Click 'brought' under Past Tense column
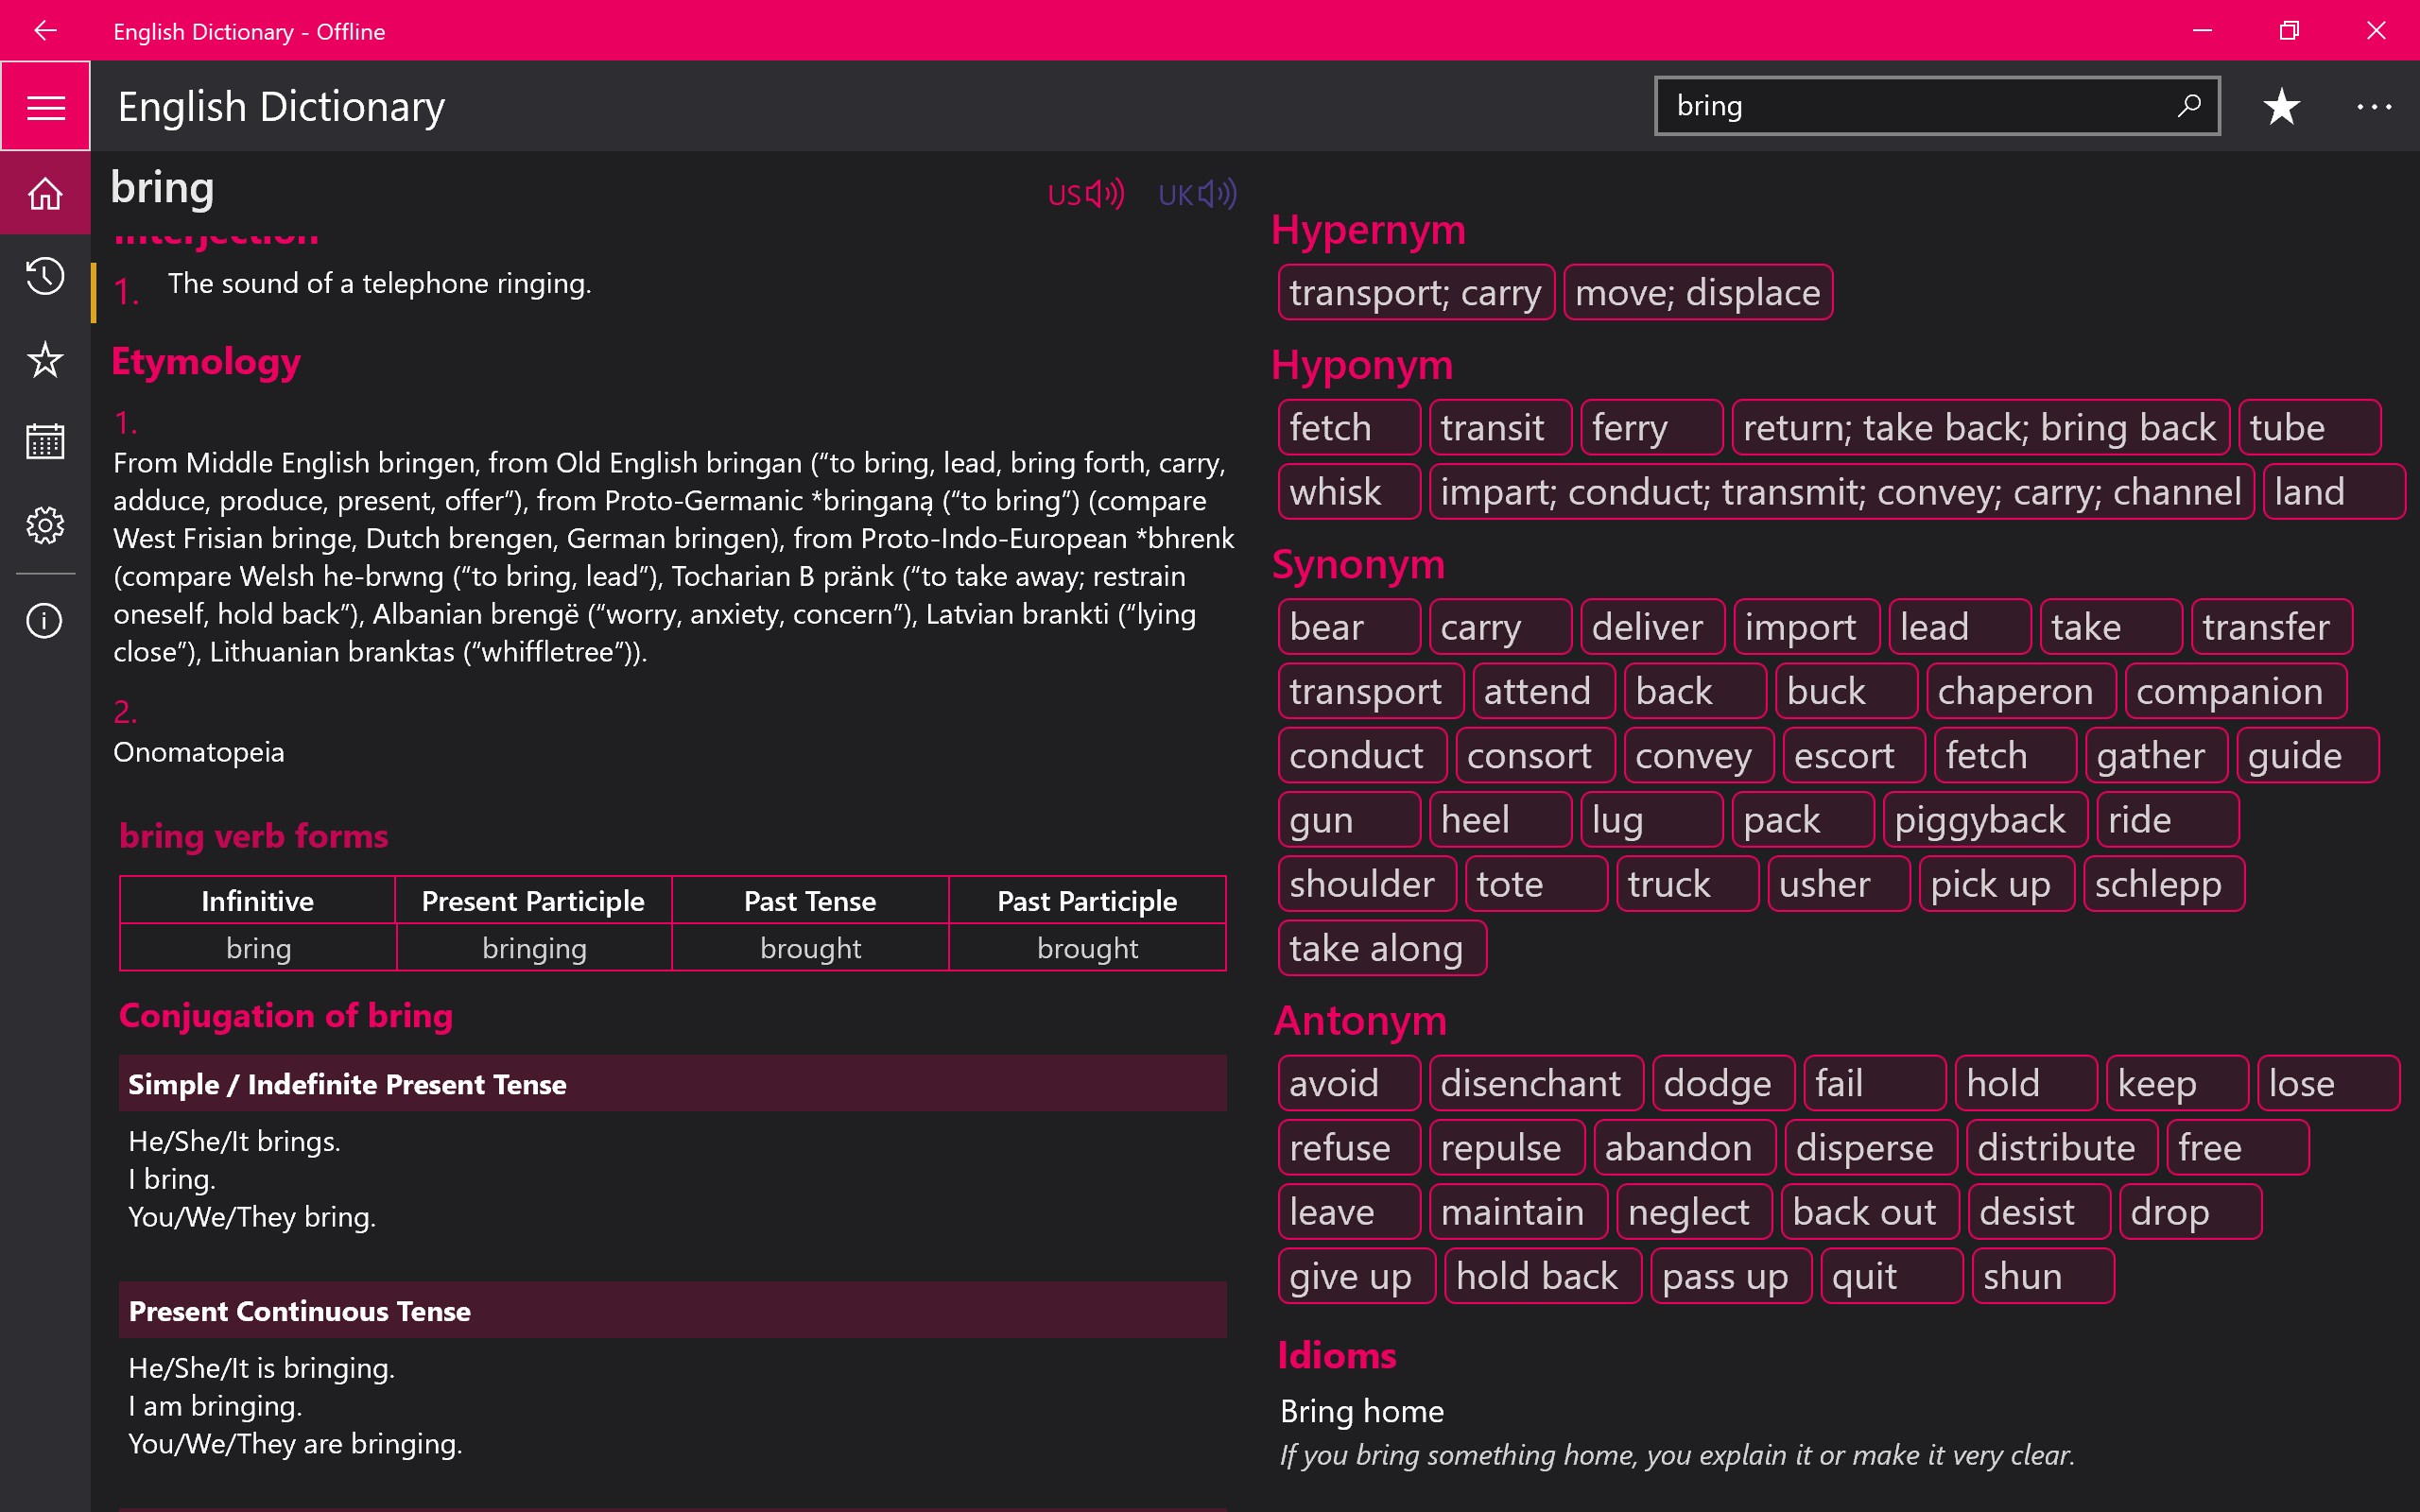 point(810,947)
